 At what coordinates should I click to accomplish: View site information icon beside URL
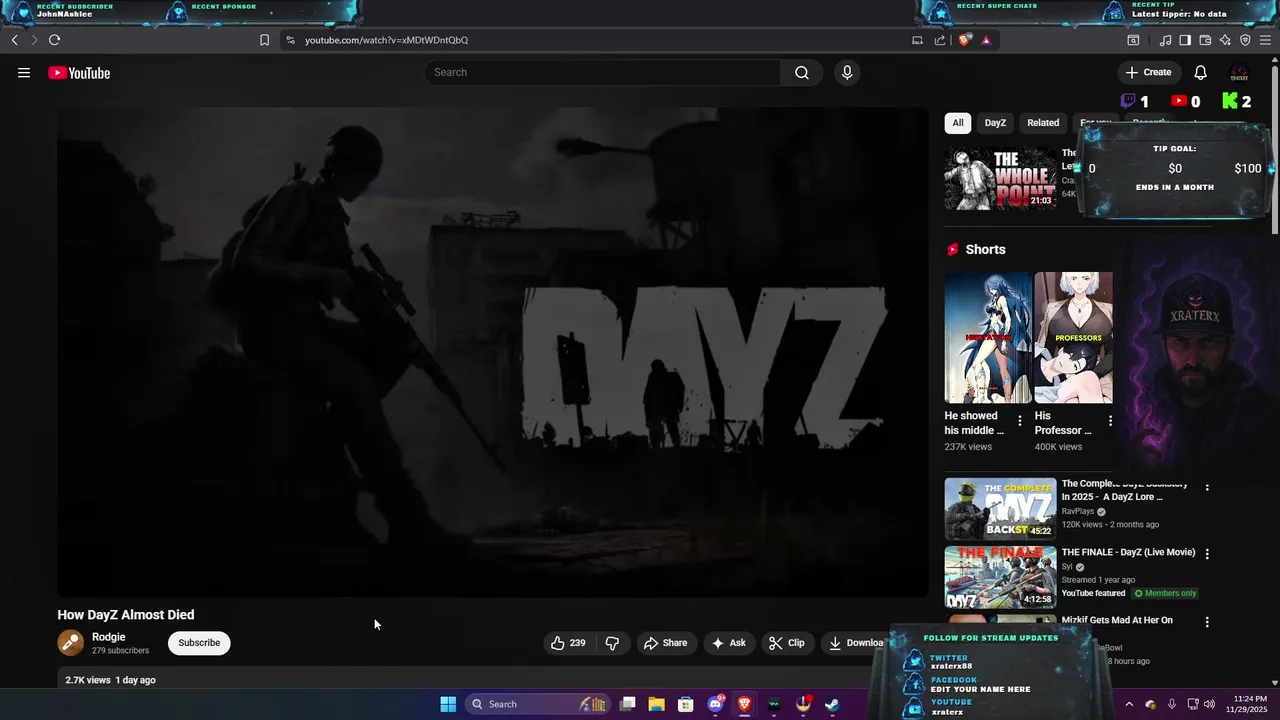(290, 40)
